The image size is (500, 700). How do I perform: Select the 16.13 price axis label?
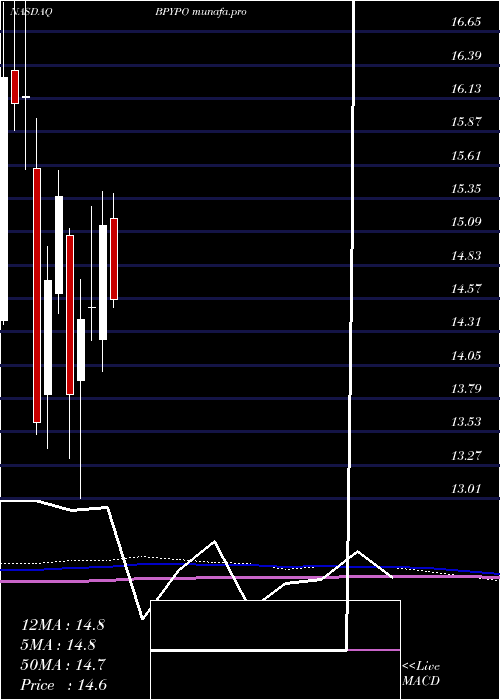point(466,88)
